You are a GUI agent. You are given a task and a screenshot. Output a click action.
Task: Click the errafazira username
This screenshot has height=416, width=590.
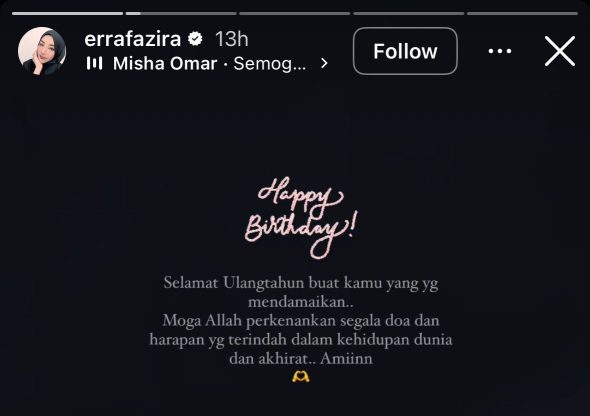click(132, 39)
